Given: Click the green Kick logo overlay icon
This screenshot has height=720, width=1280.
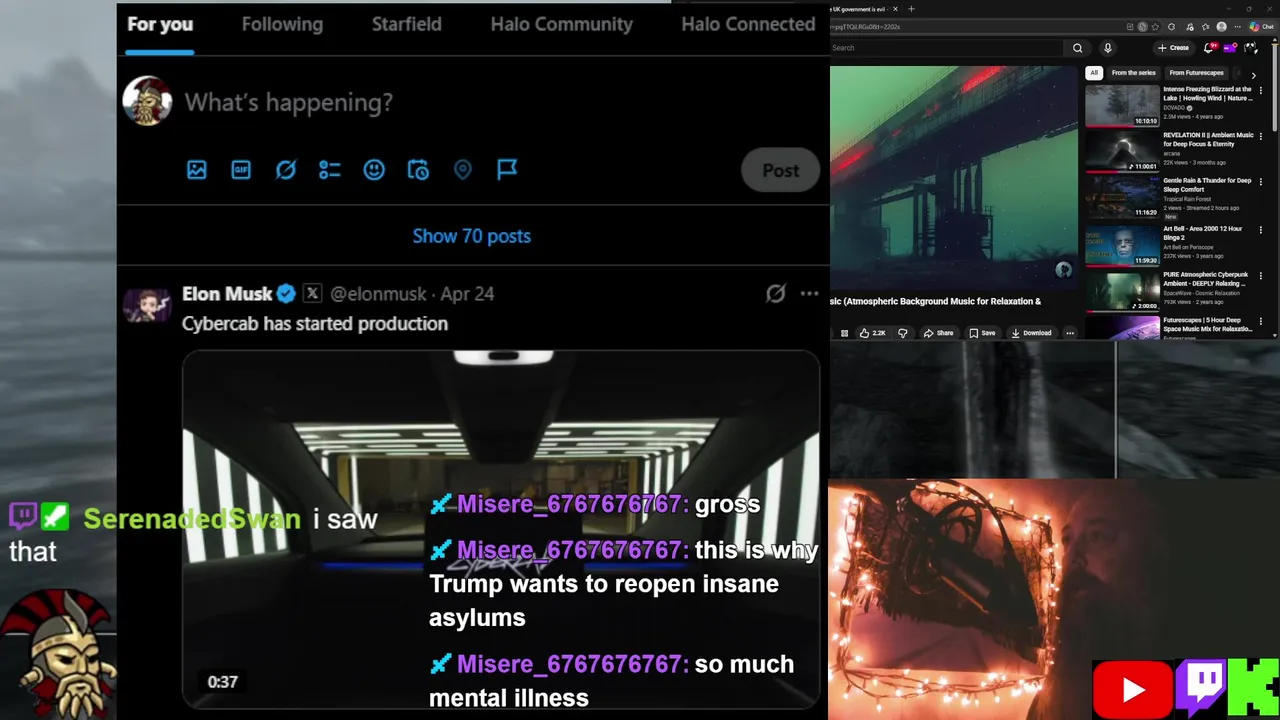Looking at the screenshot, I should click(1254, 688).
